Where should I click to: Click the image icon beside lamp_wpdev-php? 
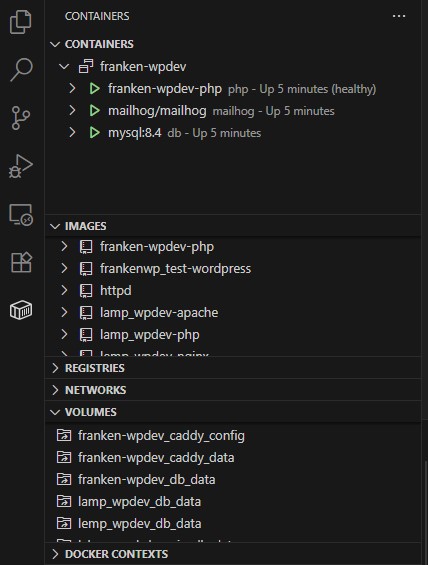pyautogui.click(x=86, y=335)
